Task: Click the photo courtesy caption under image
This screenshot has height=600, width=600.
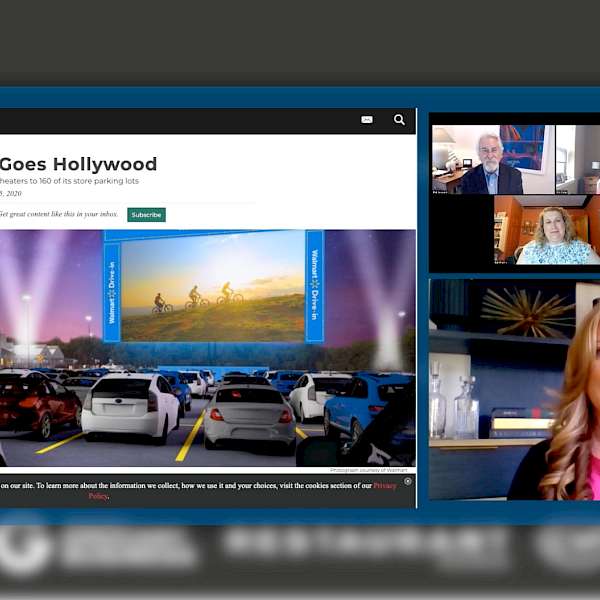Action: (x=369, y=470)
